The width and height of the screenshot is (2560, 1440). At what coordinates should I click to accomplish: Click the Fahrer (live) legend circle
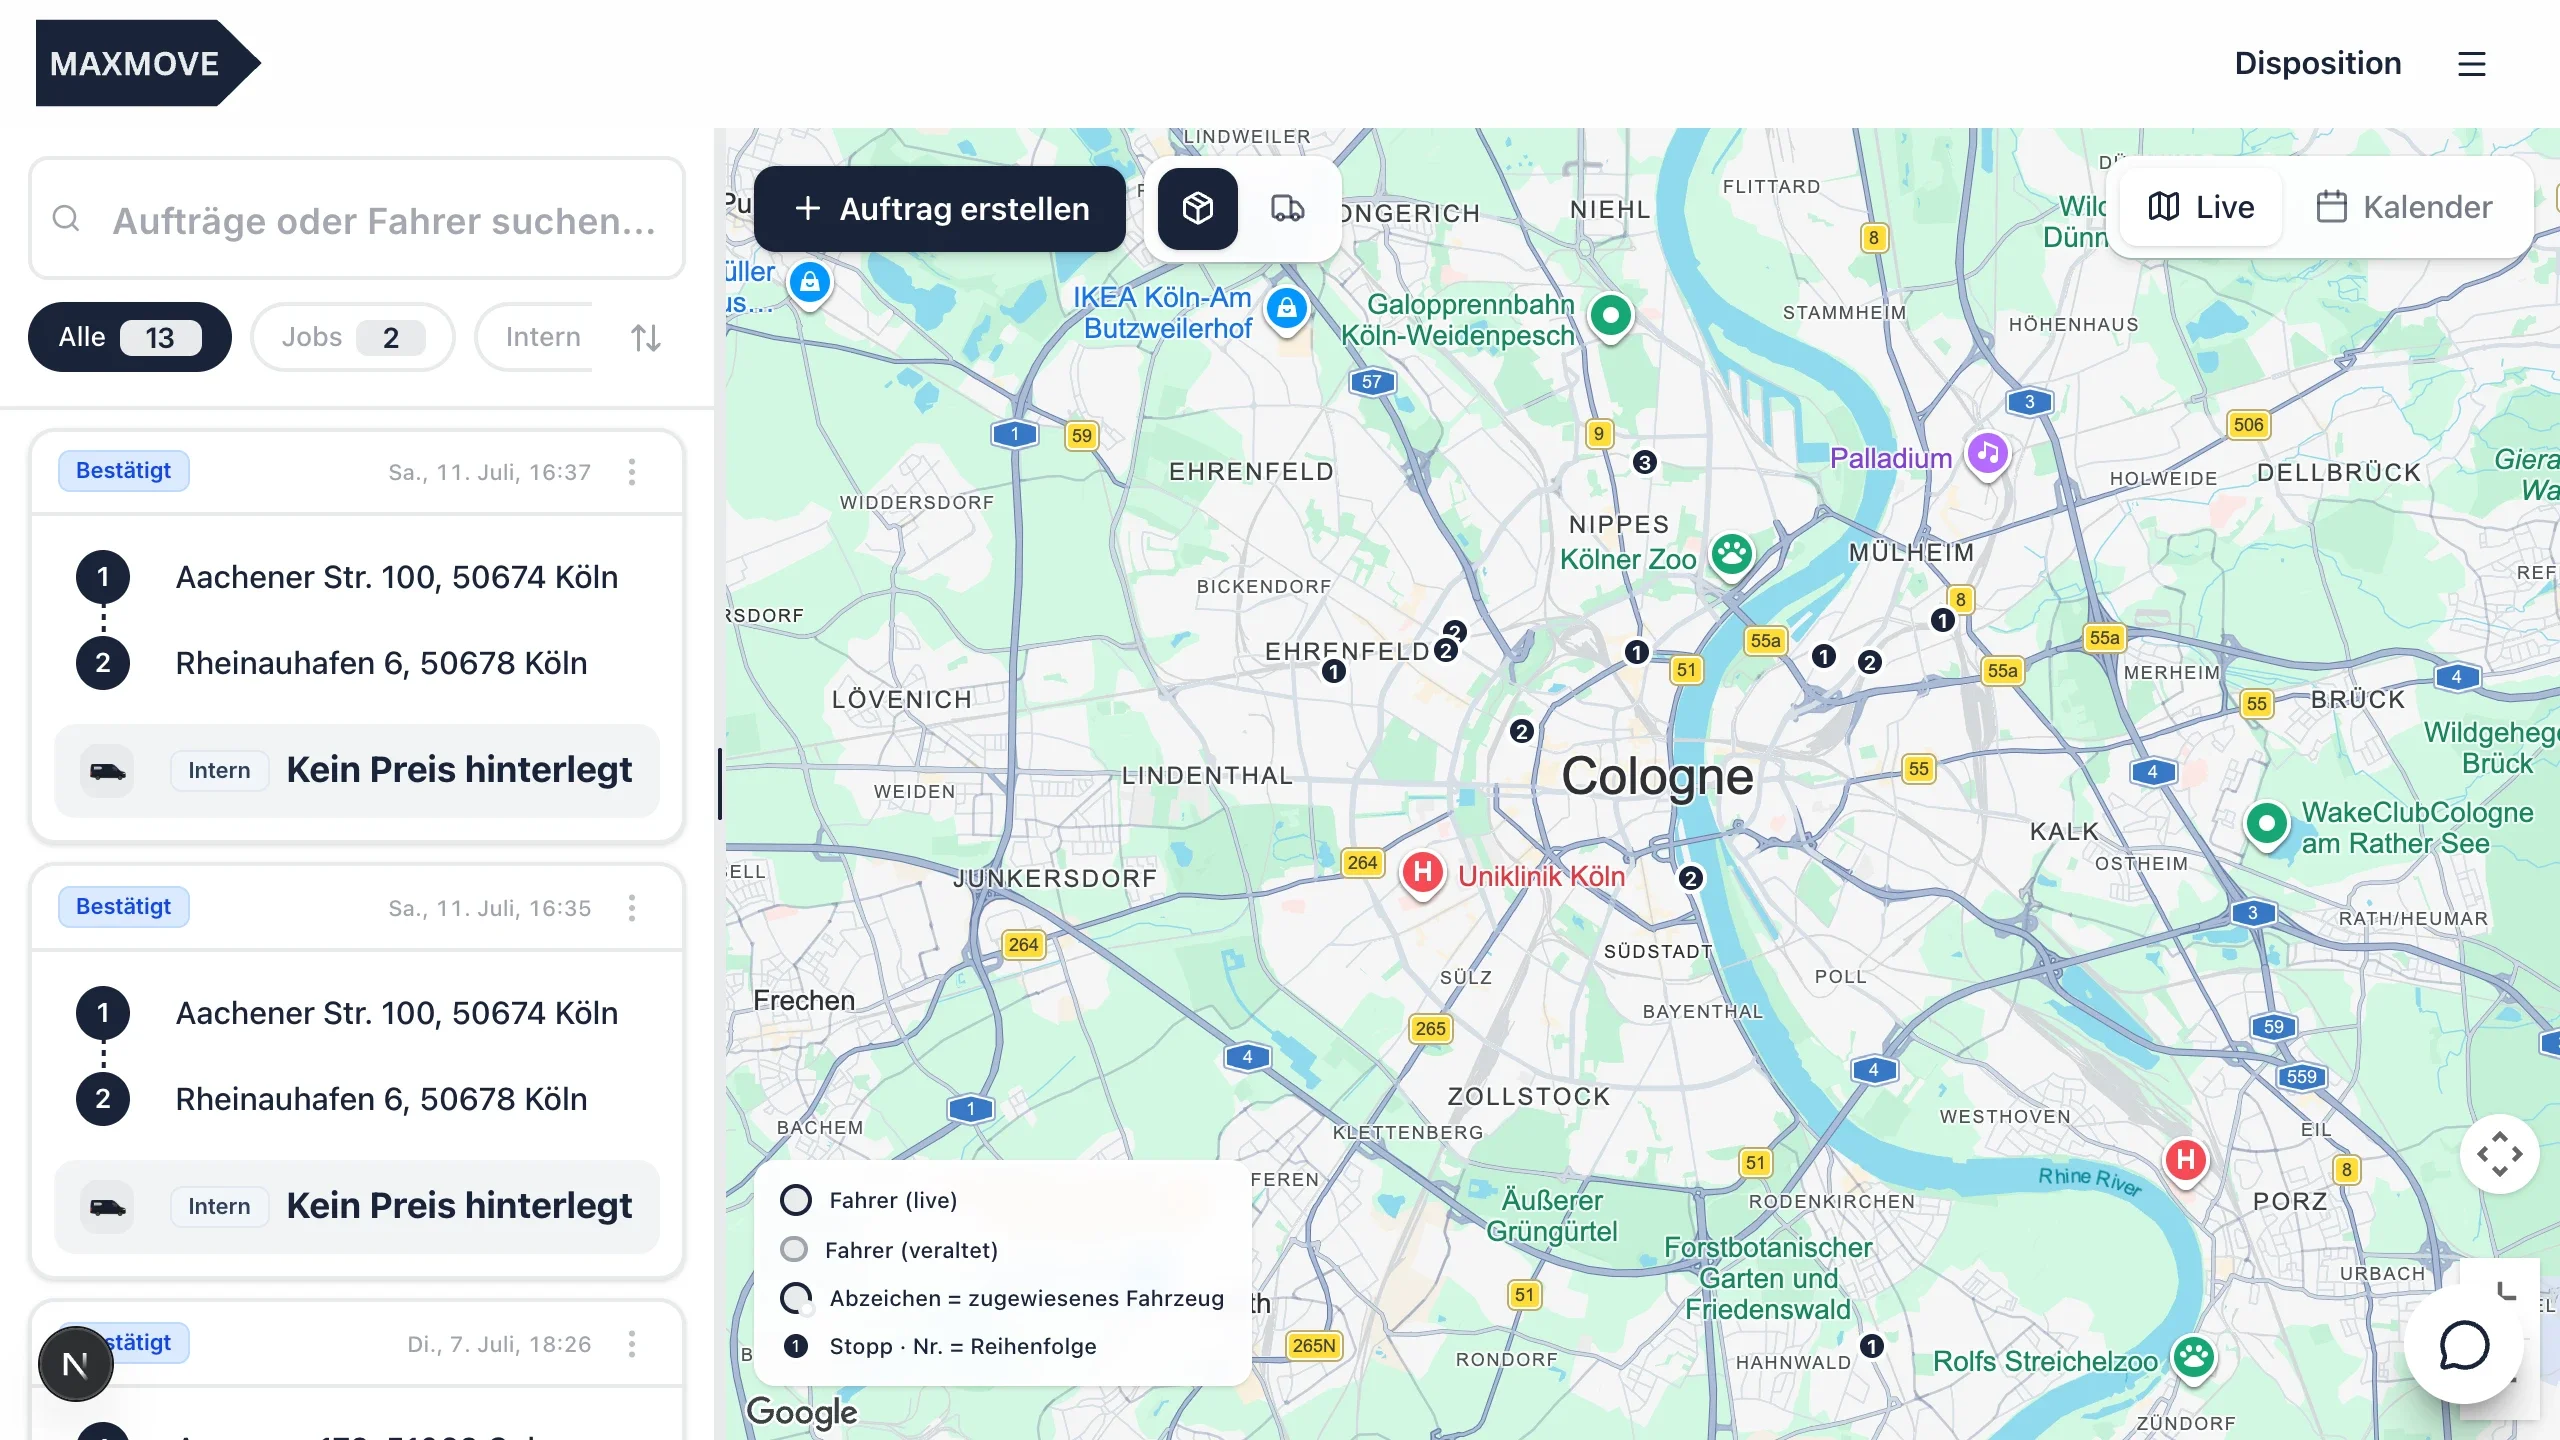coord(796,1200)
